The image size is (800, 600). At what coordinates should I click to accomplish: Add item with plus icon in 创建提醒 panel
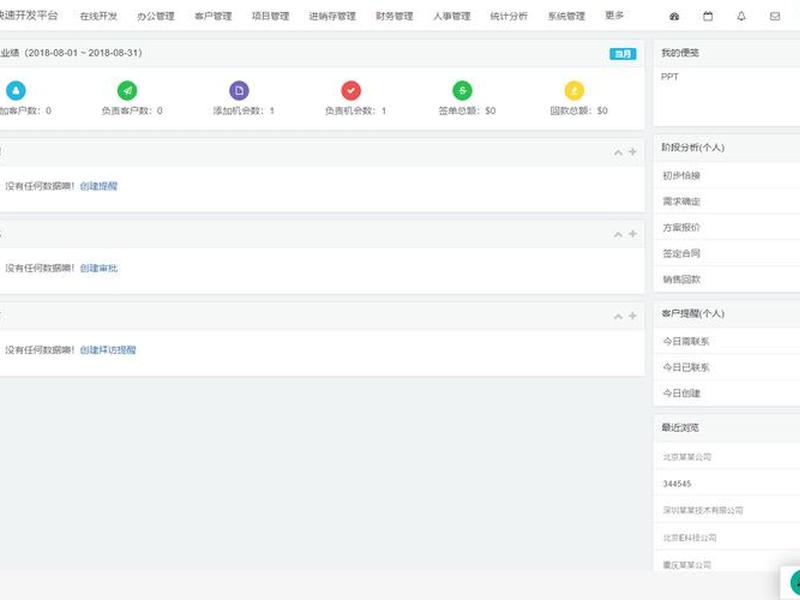click(x=633, y=152)
